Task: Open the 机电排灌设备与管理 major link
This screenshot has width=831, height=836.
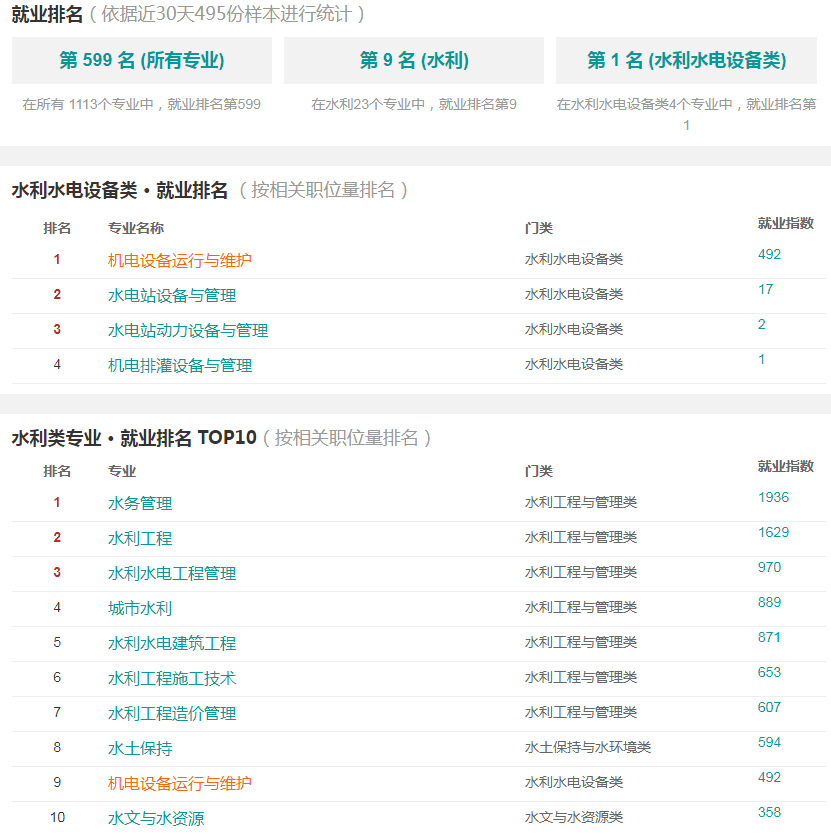Action: pyautogui.click(x=180, y=365)
